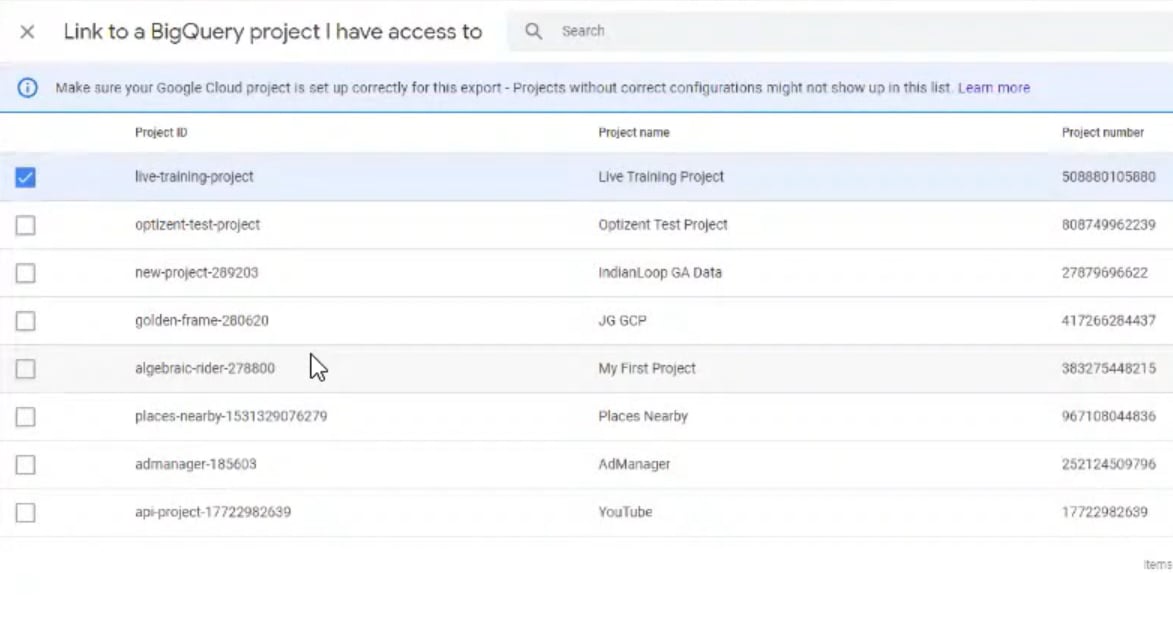The height and width of the screenshot is (637, 1173).
Task: Click the My First Project name
Action: [x=646, y=368]
